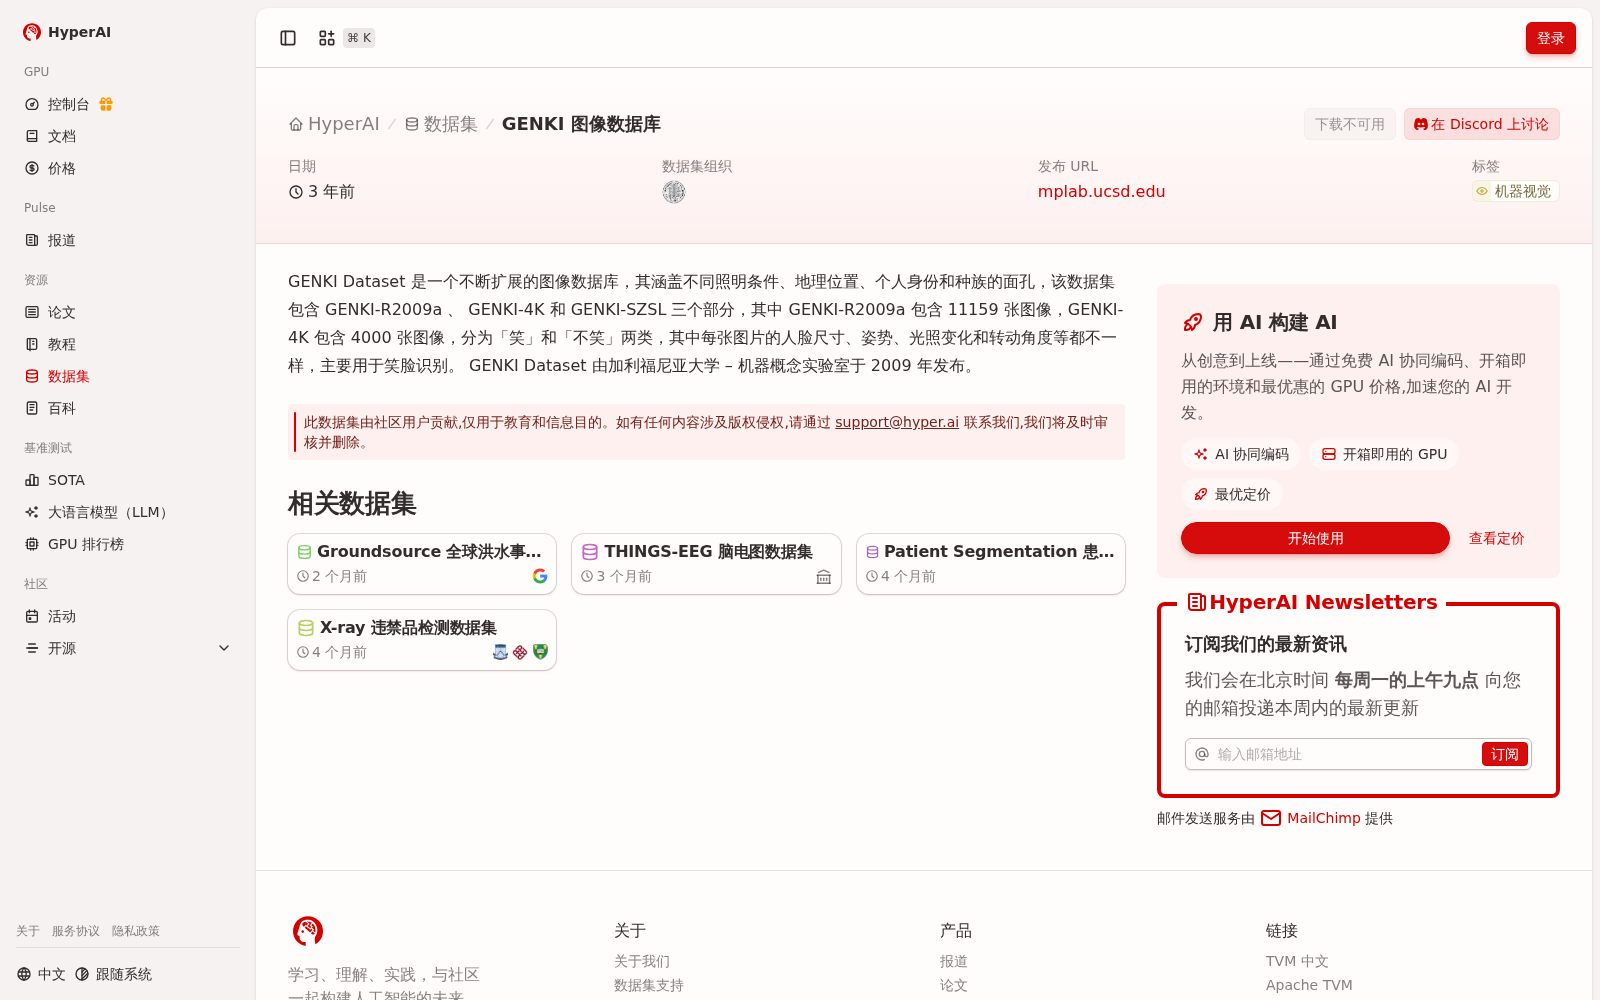1600x1000 pixels.
Task: Click 报道 footer link under 产品
Action: pos(954,961)
